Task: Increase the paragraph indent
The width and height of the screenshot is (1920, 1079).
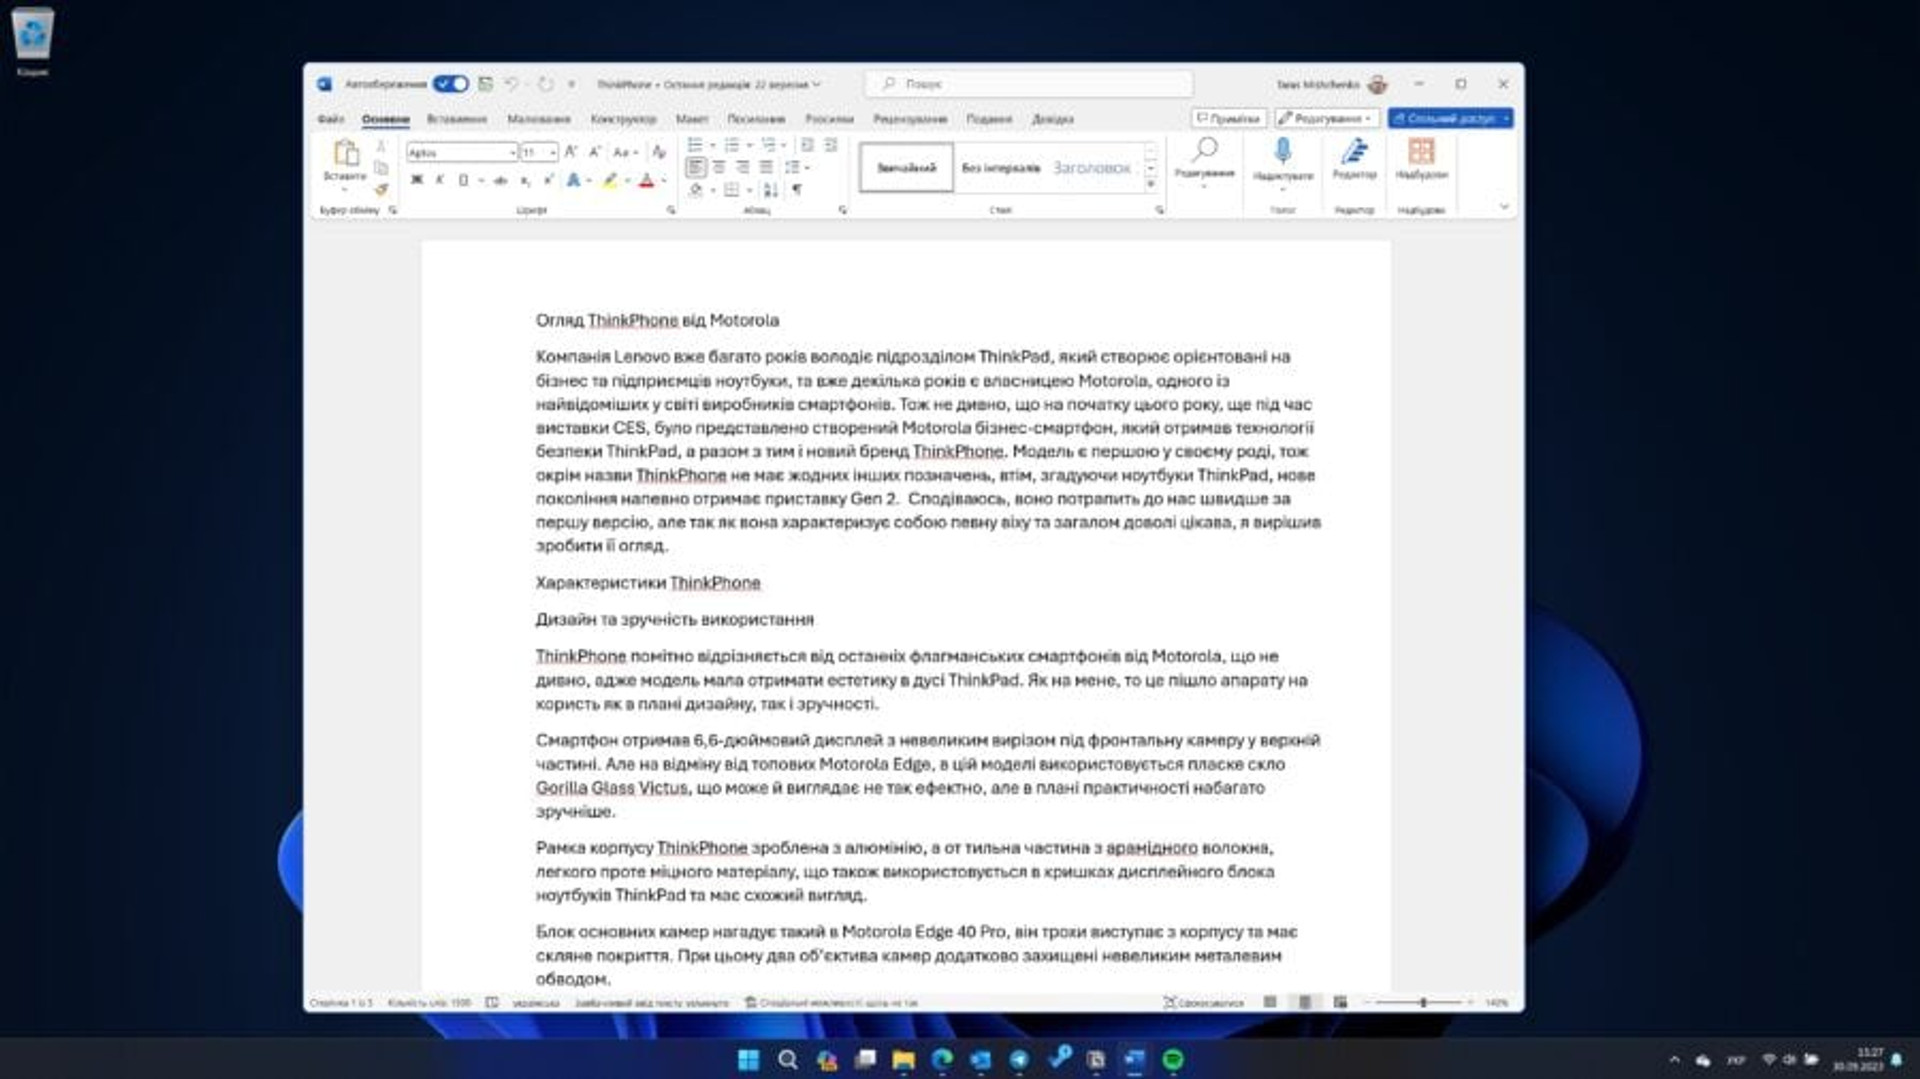Action: pos(830,146)
